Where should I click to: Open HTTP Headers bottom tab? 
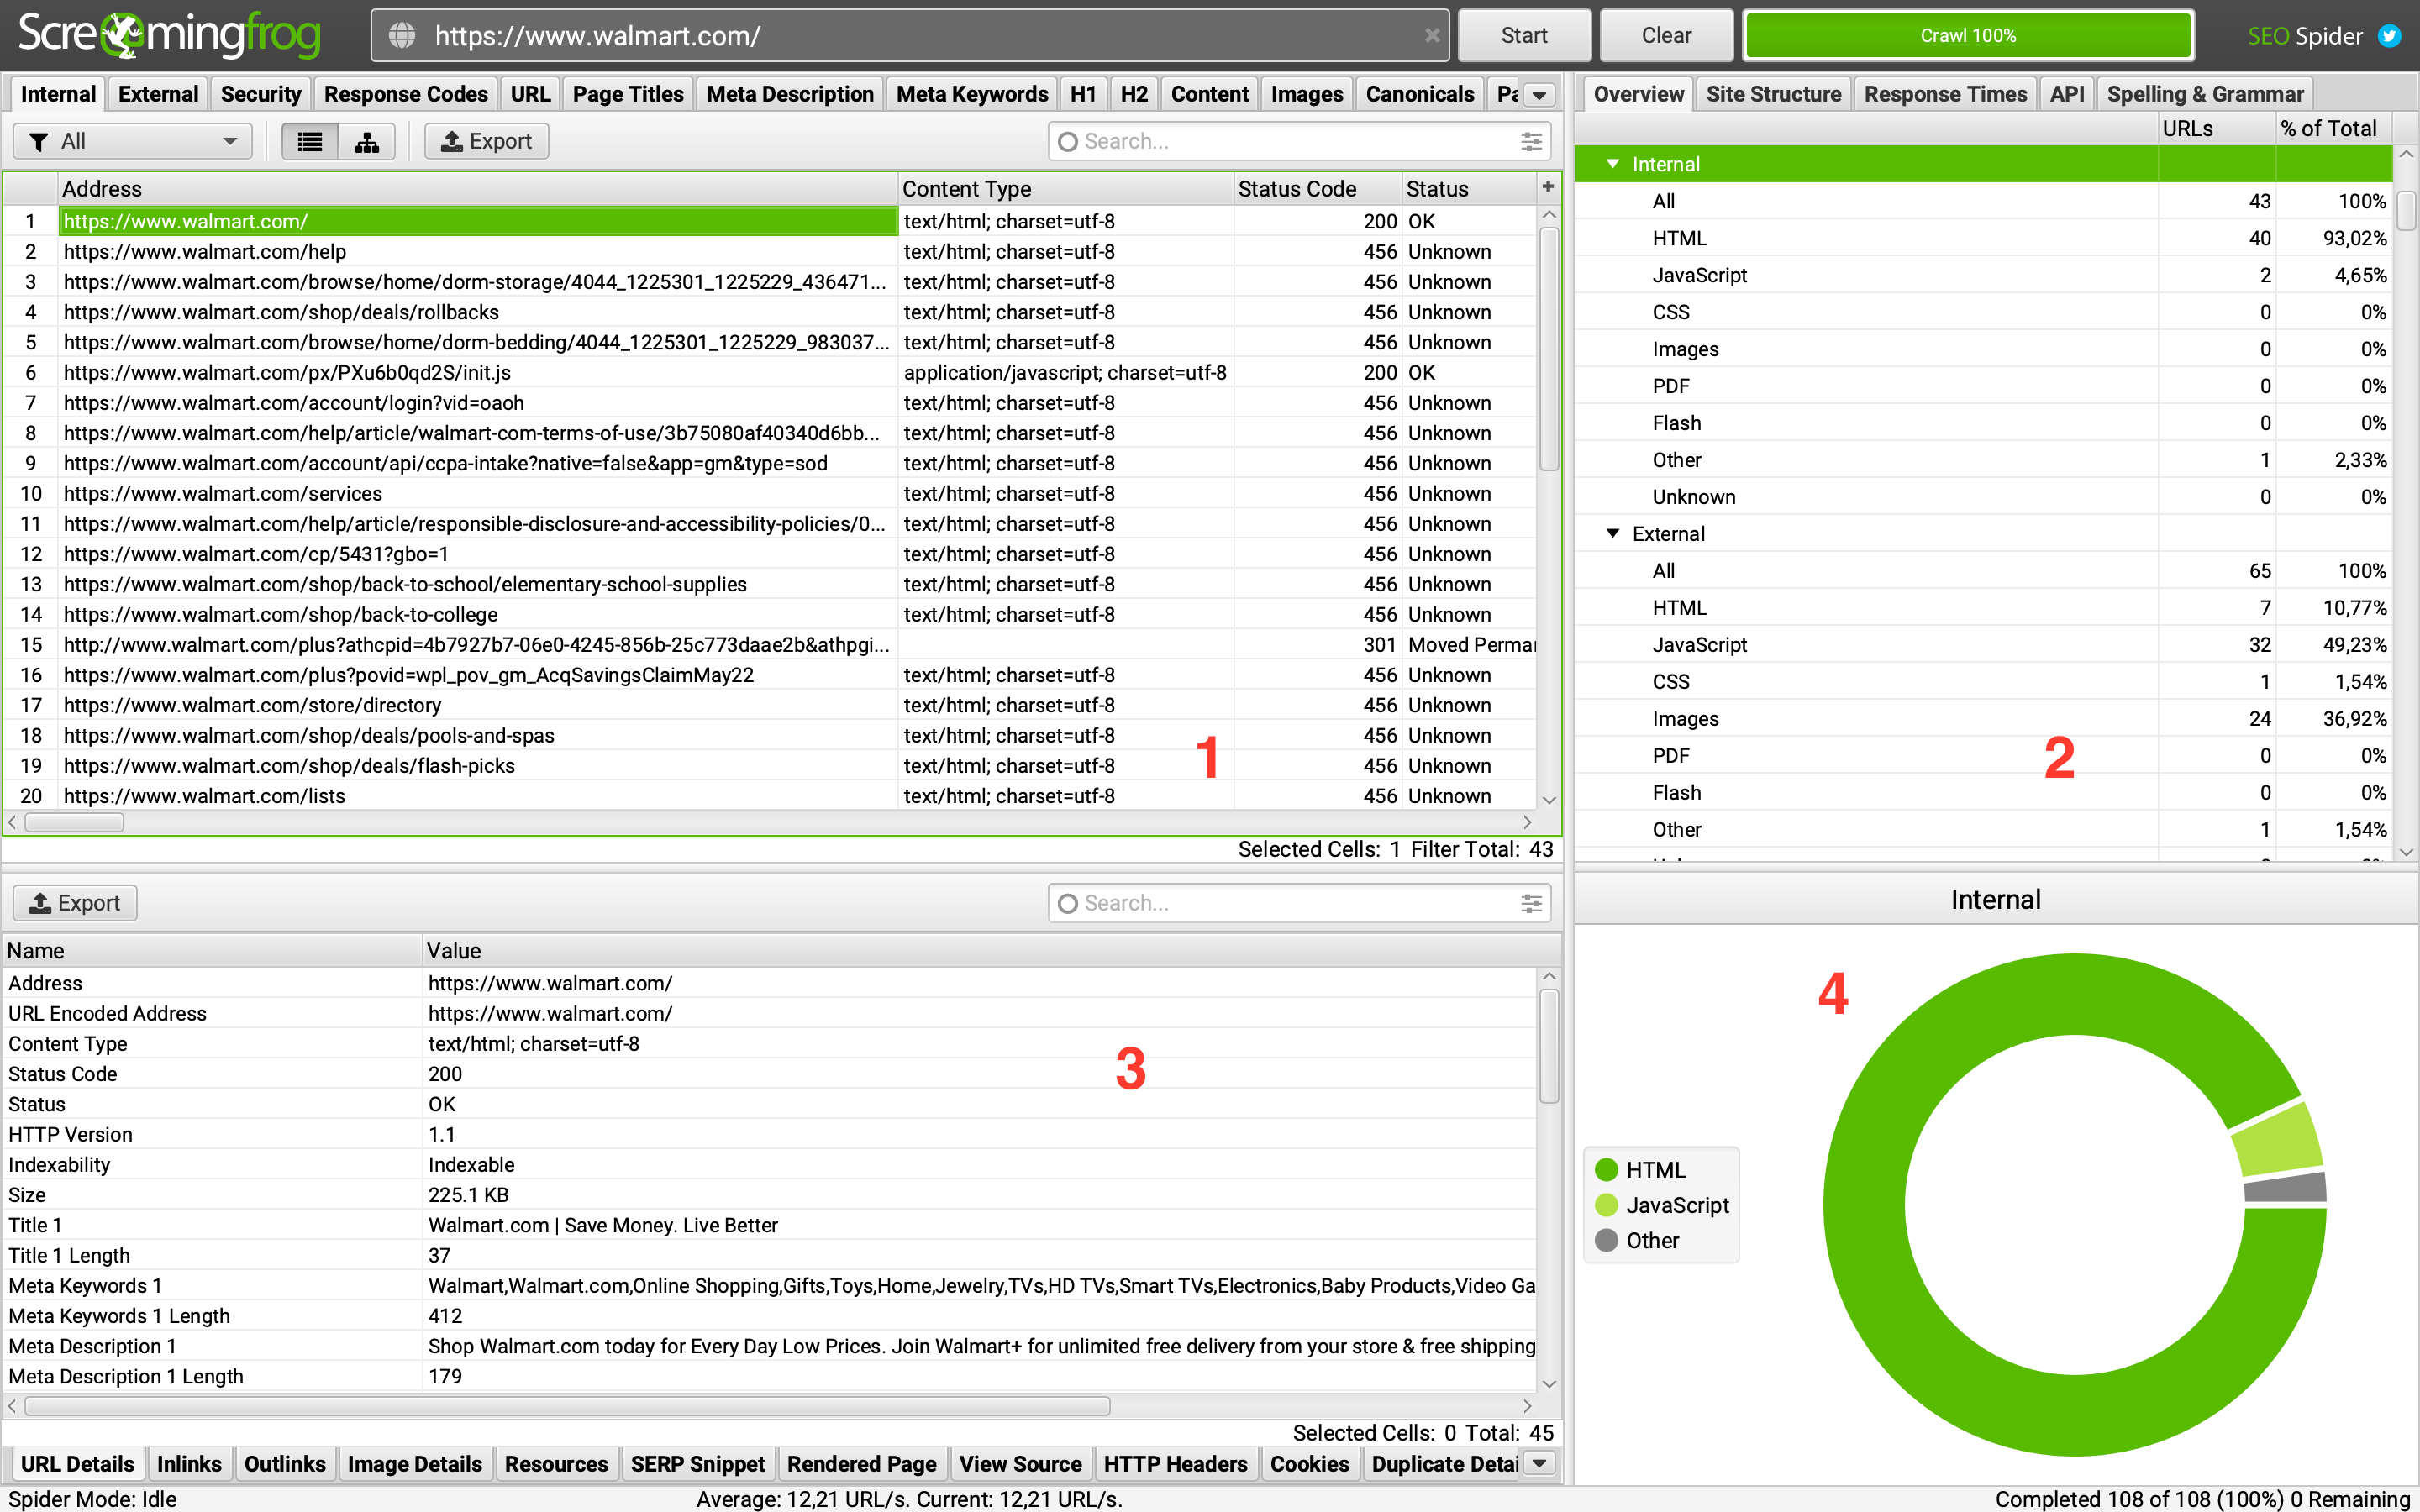point(1176,1464)
